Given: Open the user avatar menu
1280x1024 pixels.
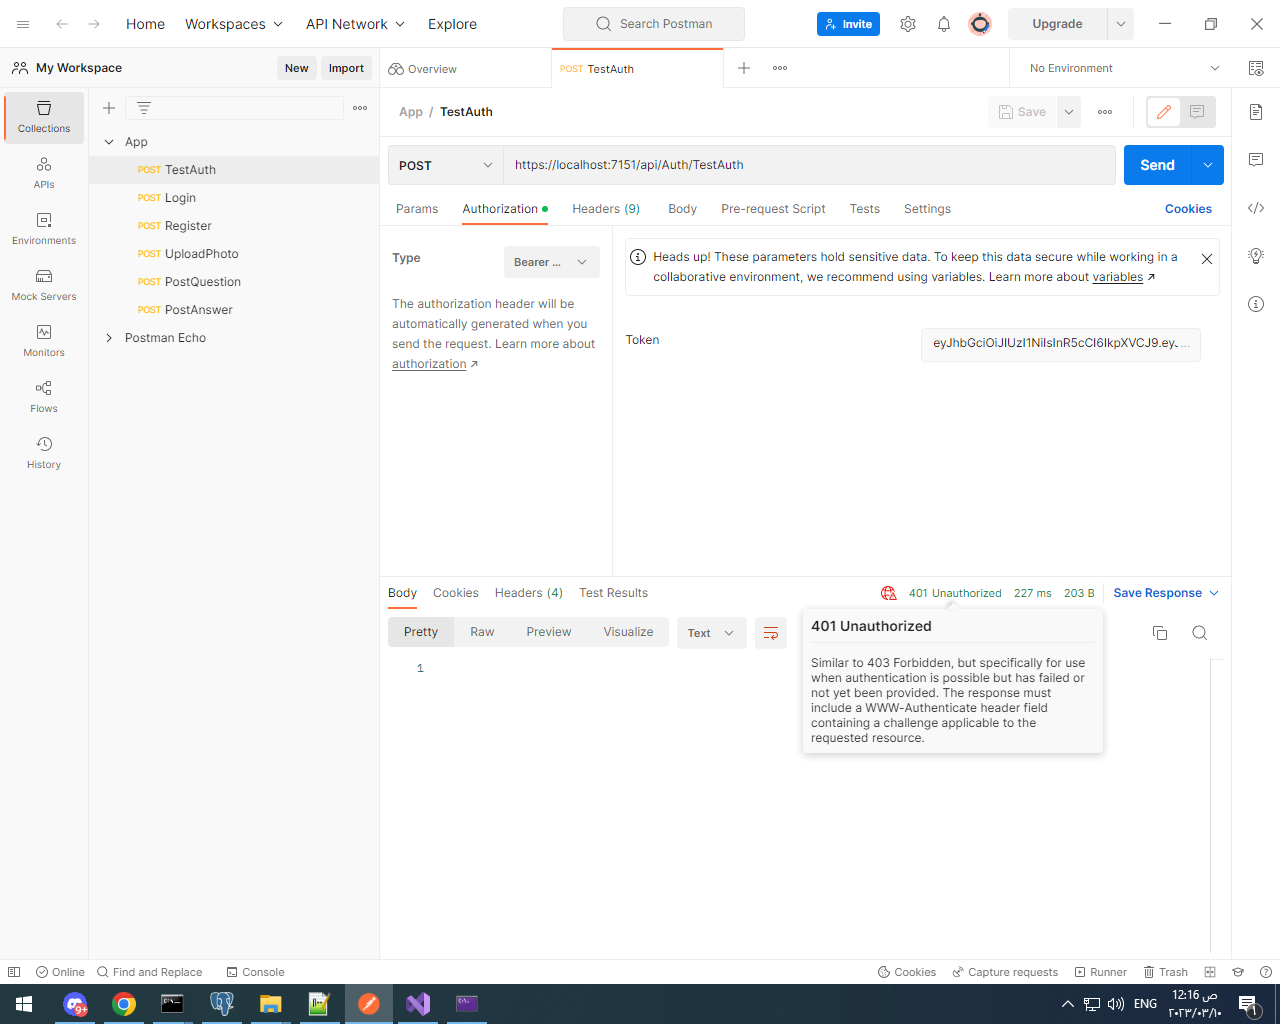Looking at the screenshot, I should click(980, 24).
